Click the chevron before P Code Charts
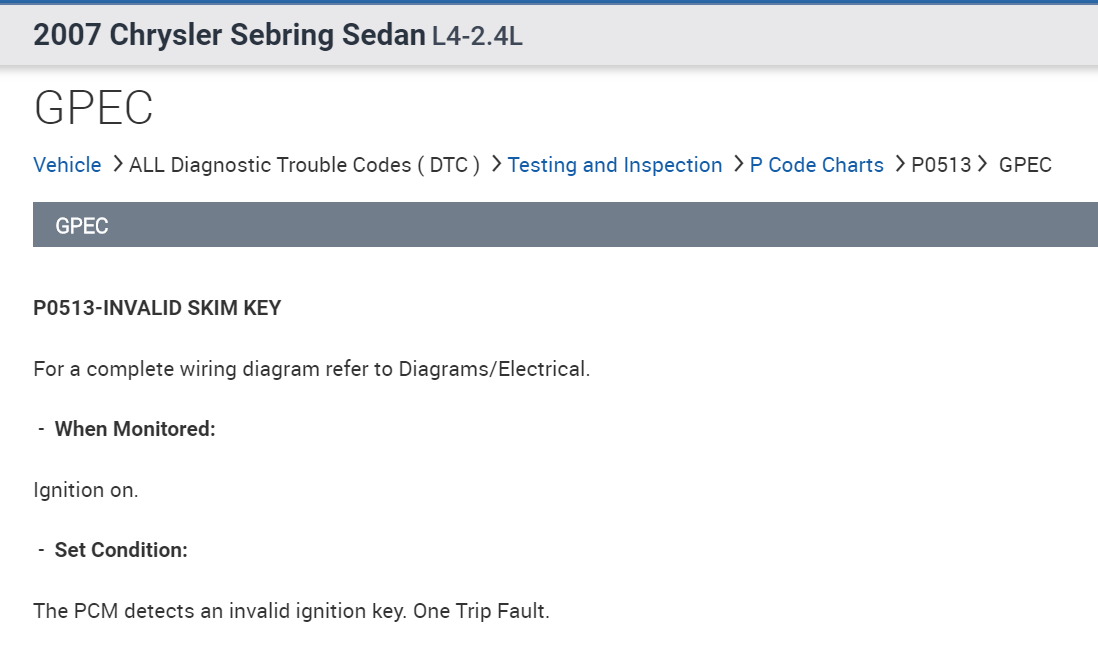Image resolution: width=1098 pixels, height=663 pixels. 739,164
